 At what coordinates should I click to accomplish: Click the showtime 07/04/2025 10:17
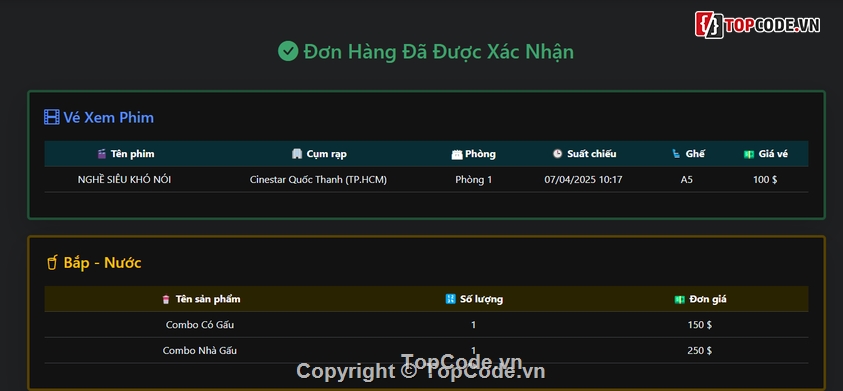click(x=583, y=180)
